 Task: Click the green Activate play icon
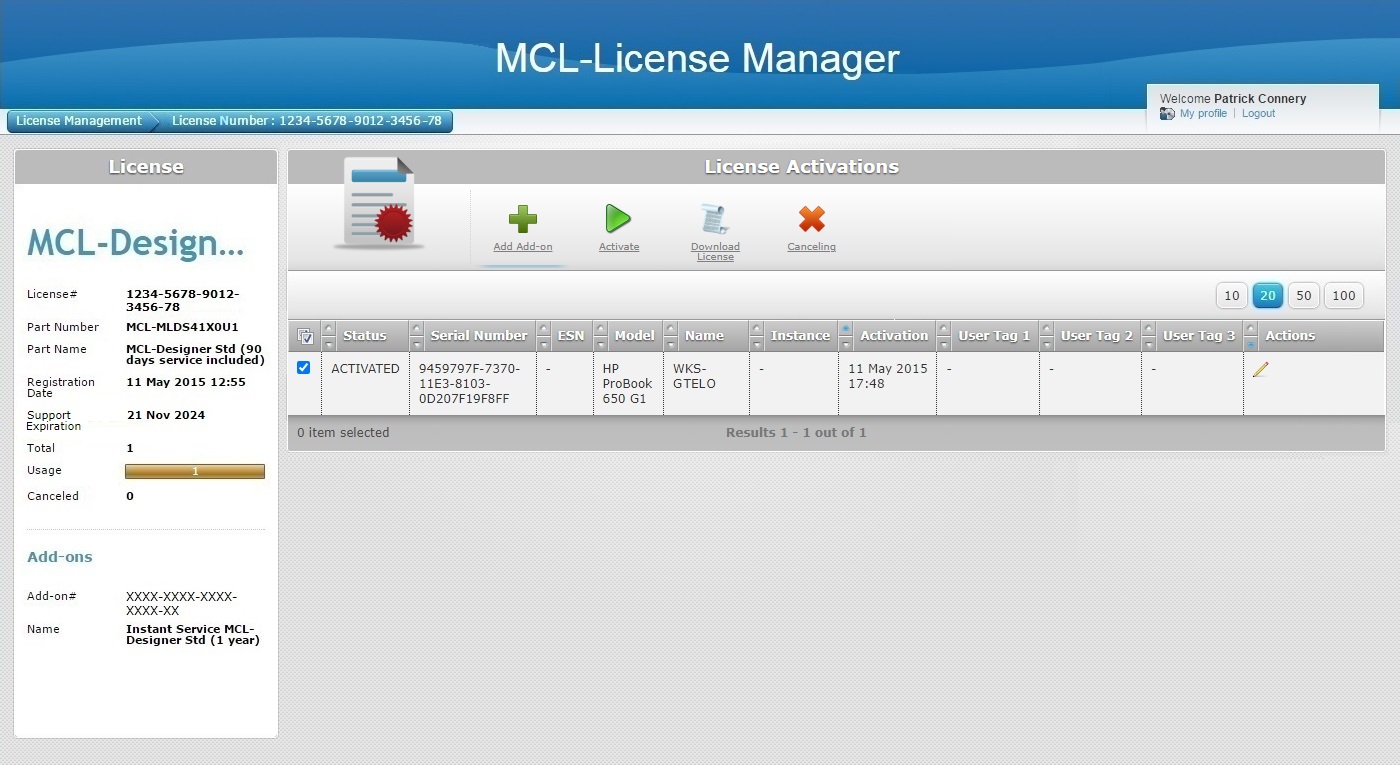[x=618, y=219]
